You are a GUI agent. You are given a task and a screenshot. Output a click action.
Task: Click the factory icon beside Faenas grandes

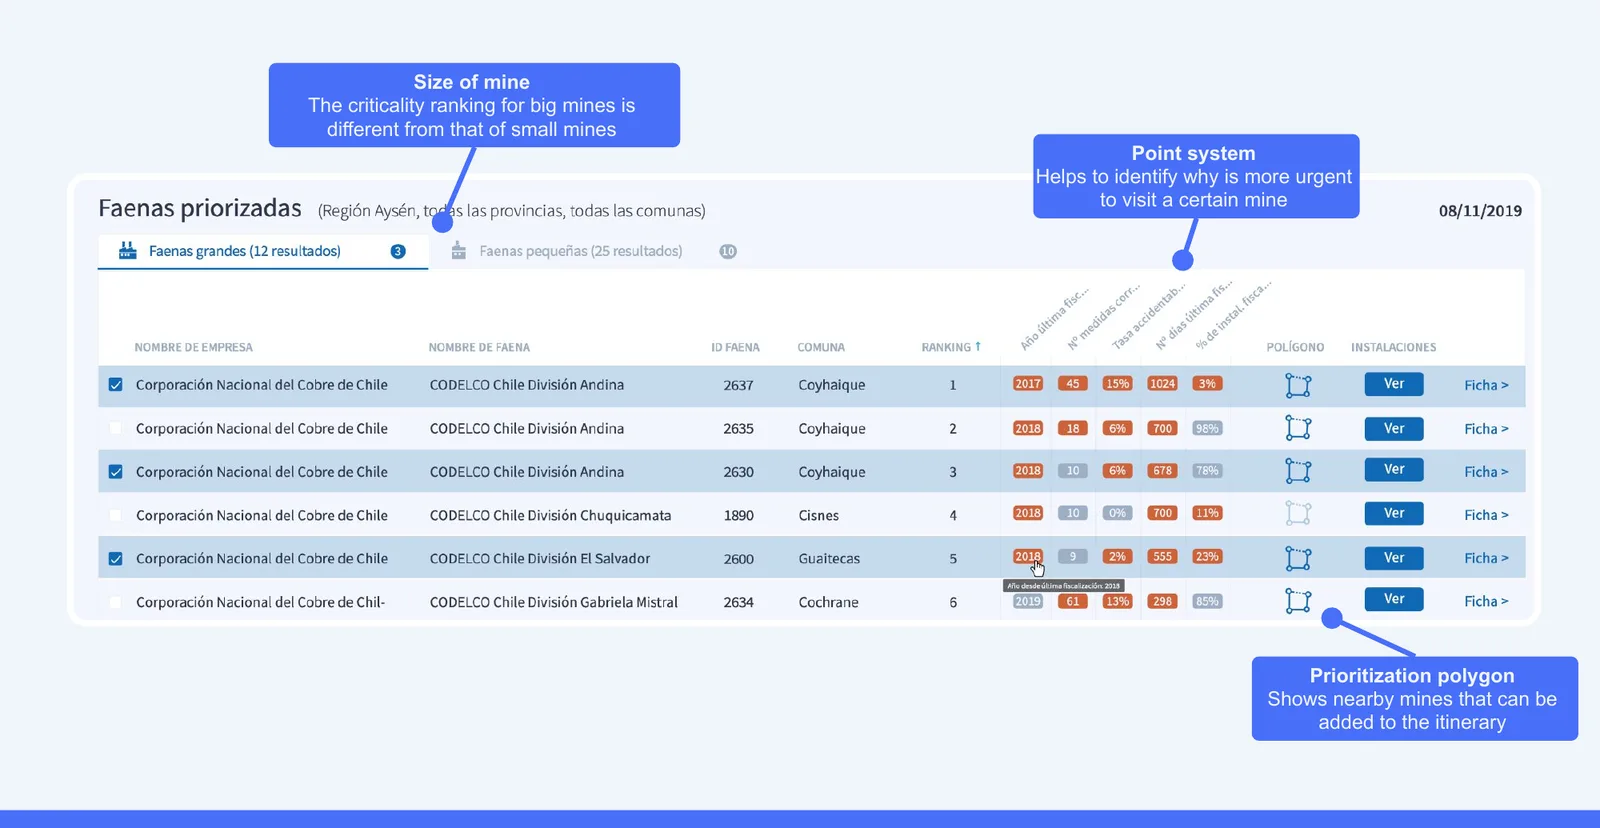click(x=127, y=250)
